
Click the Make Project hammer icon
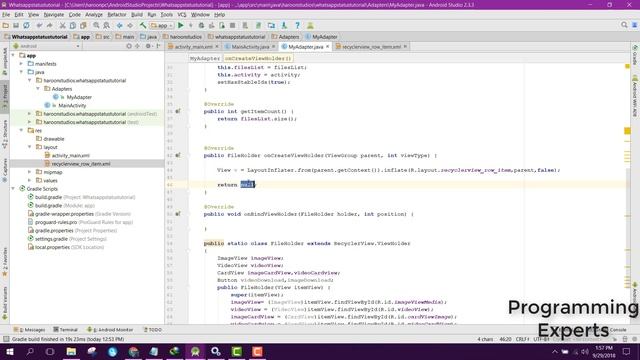[x=143, y=25]
